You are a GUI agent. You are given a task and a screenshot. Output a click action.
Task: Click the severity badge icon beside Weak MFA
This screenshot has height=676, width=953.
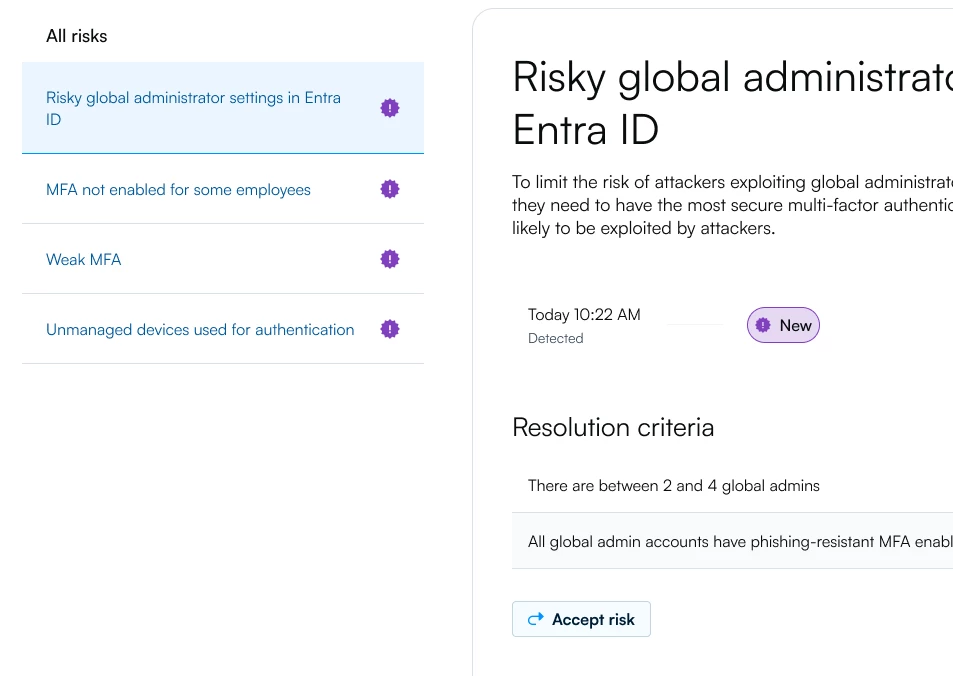click(390, 259)
